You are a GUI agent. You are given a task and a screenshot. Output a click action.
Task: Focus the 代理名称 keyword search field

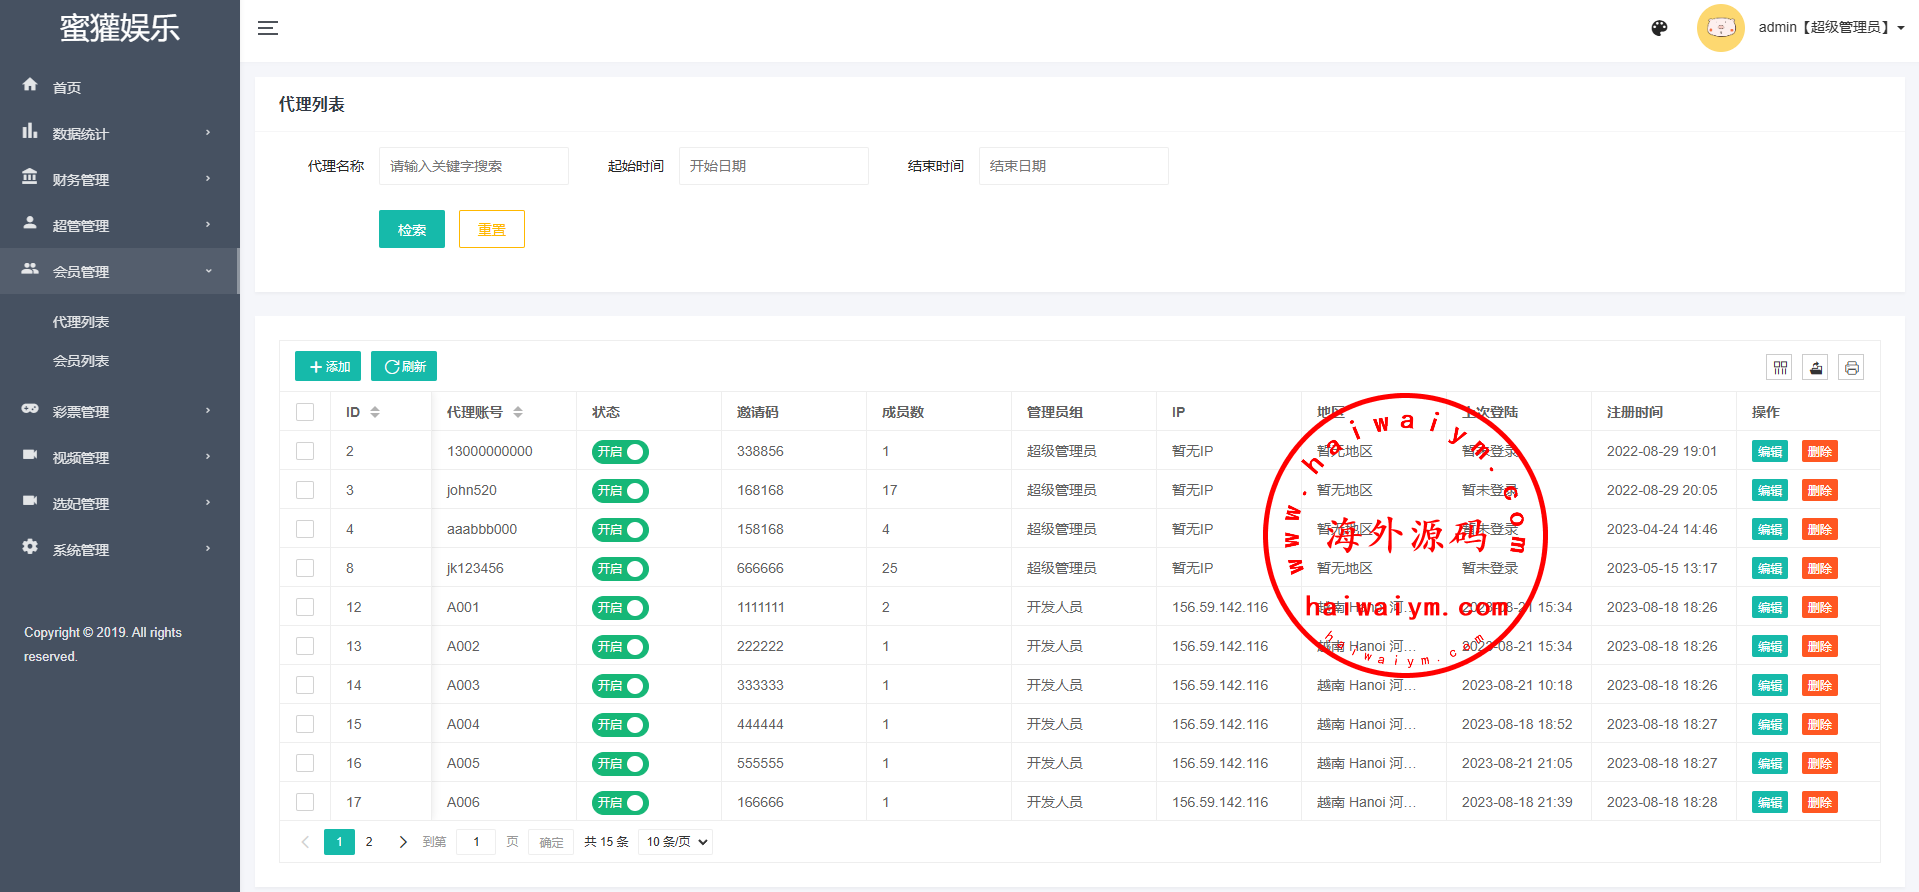tap(473, 166)
